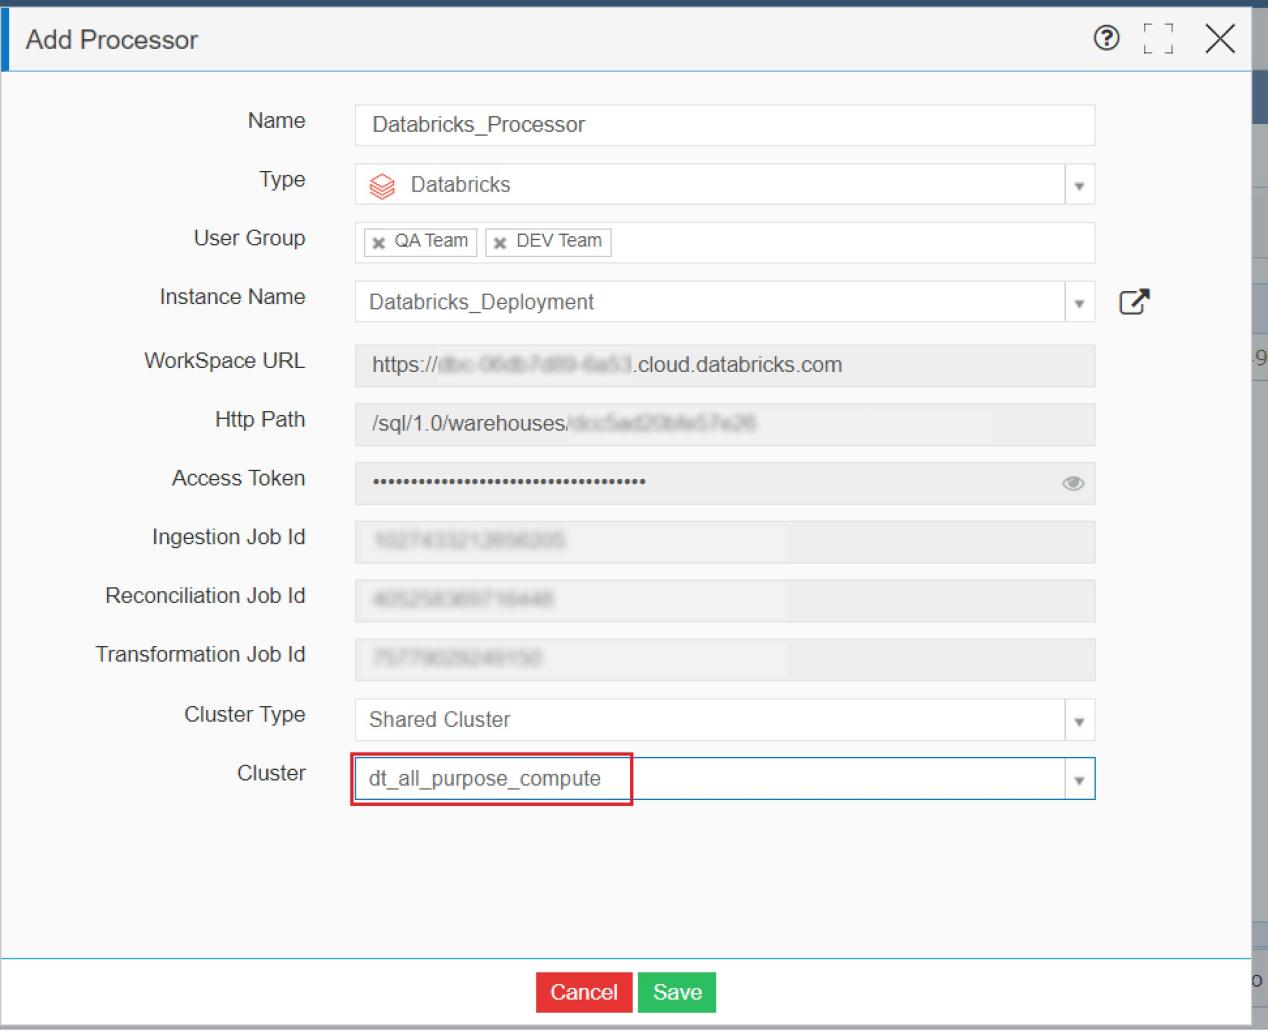Open the Cluster Type dropdown
Image resolution: width=1268 pixels, height=1031 pixels.
[x=1079, y=719]
